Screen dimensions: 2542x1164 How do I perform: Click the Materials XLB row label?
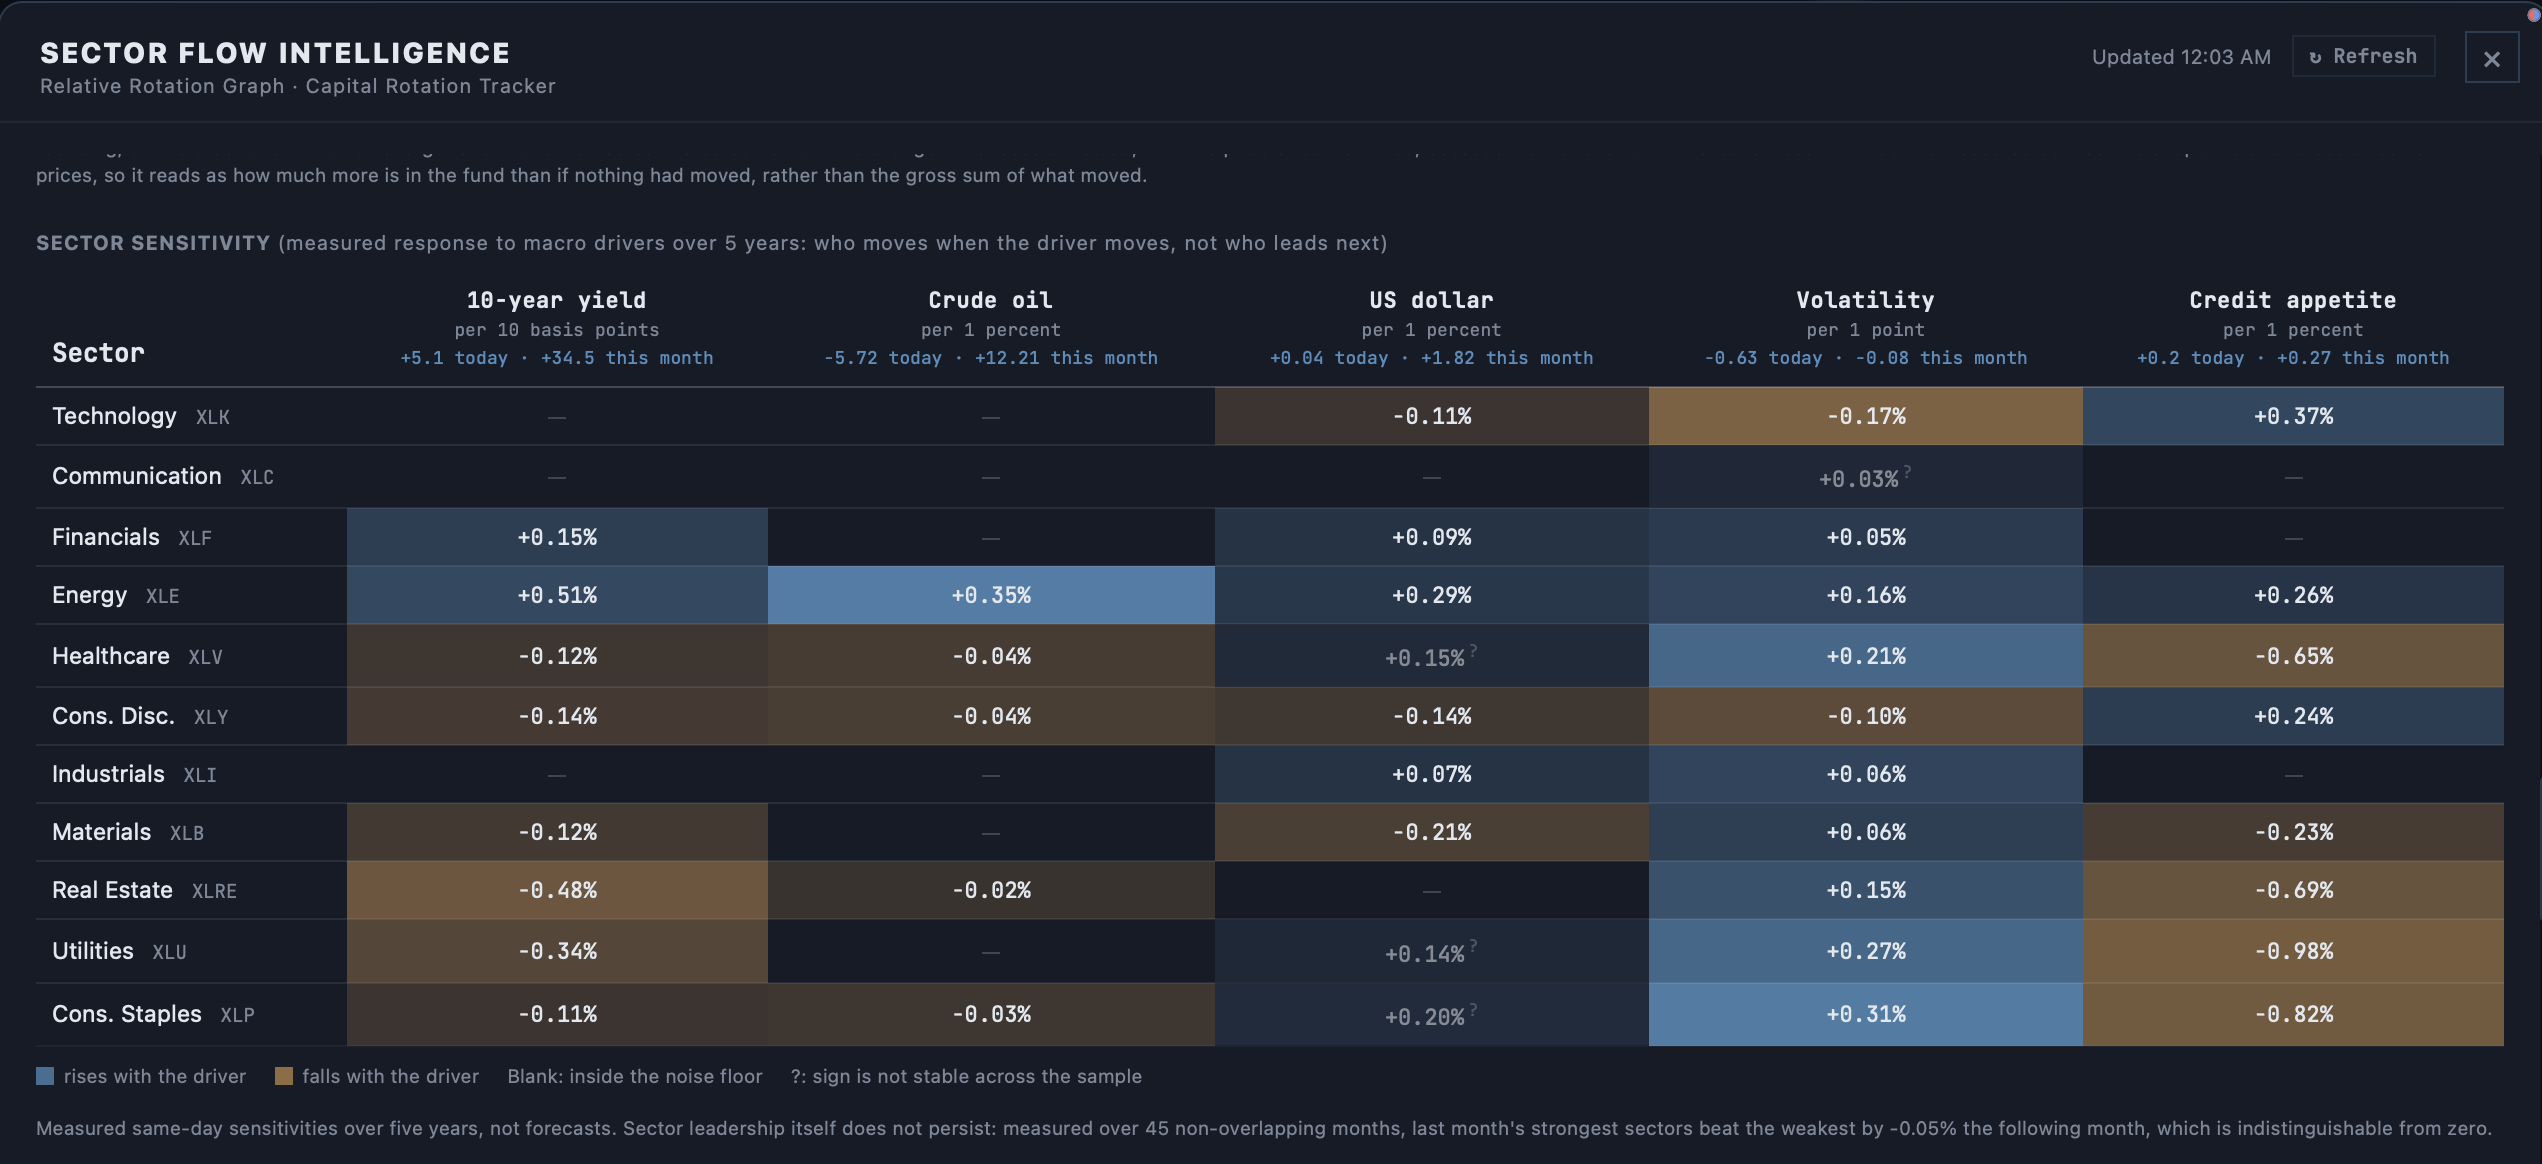tap(128, 832)
